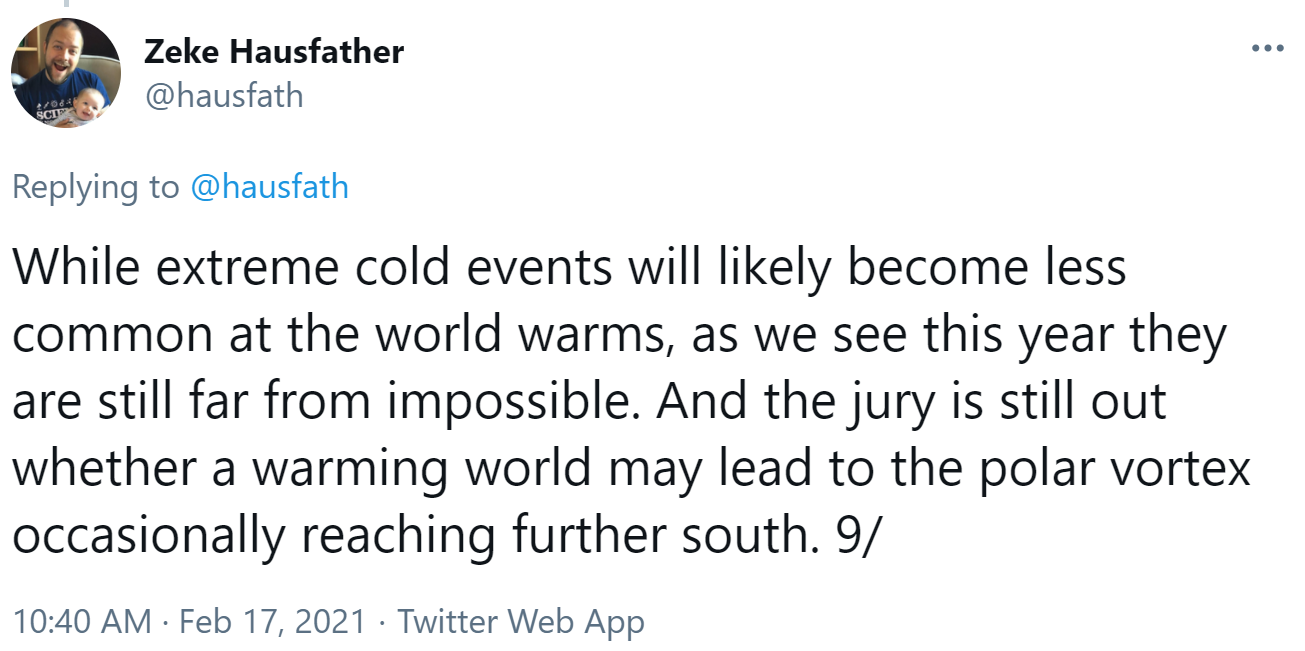
Task: Click Zeke Hausfather's profile avatar
Action: point(66,72)
